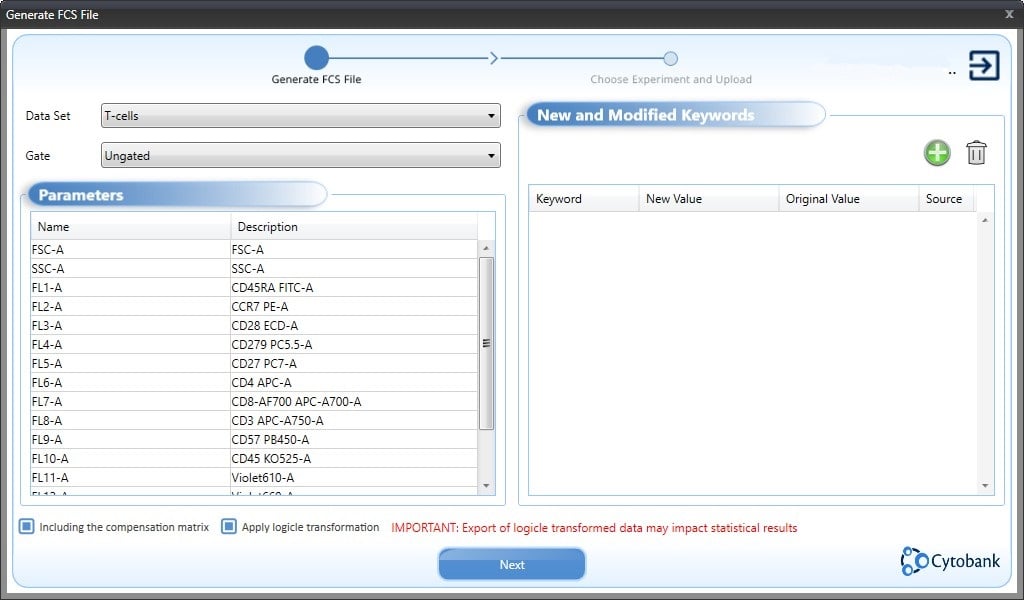Click the SSC-A description cell
The width and height of the screenshot is (1024, 600).
[354, 268]
